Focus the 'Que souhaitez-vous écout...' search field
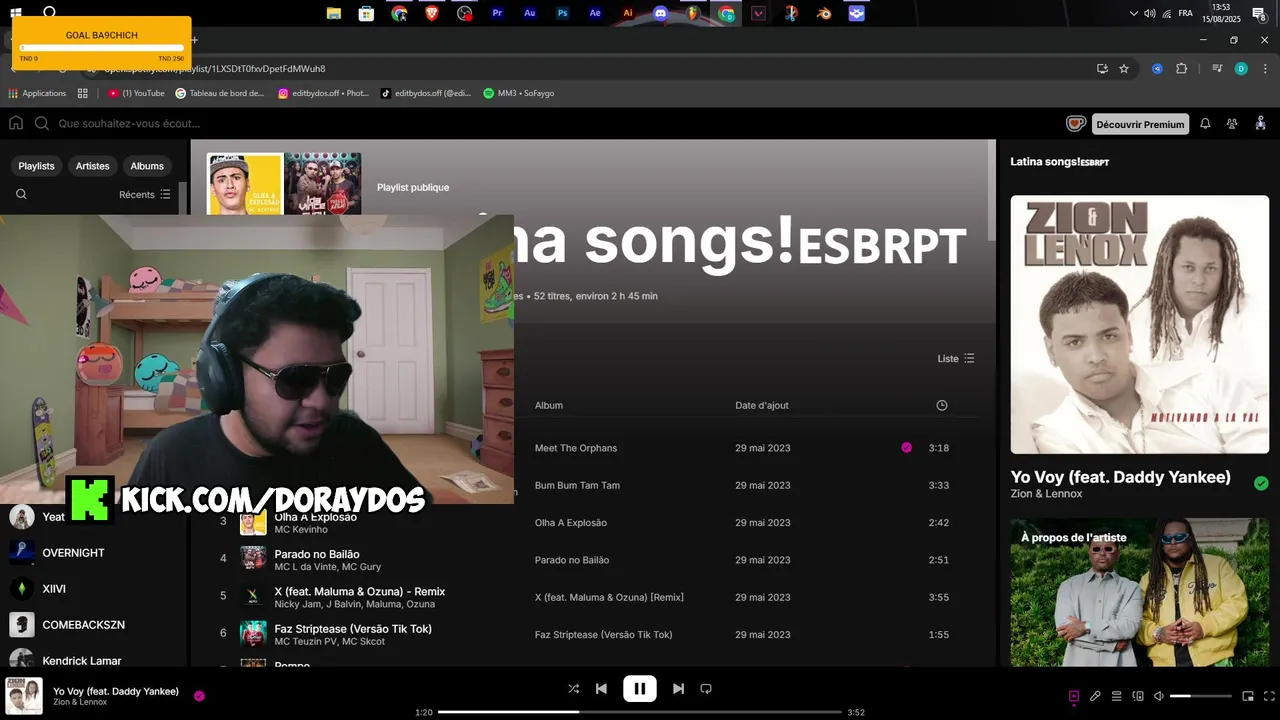The width and height of the screenshot is (1280, 720). pyautogui.click(x=130, y=123)
